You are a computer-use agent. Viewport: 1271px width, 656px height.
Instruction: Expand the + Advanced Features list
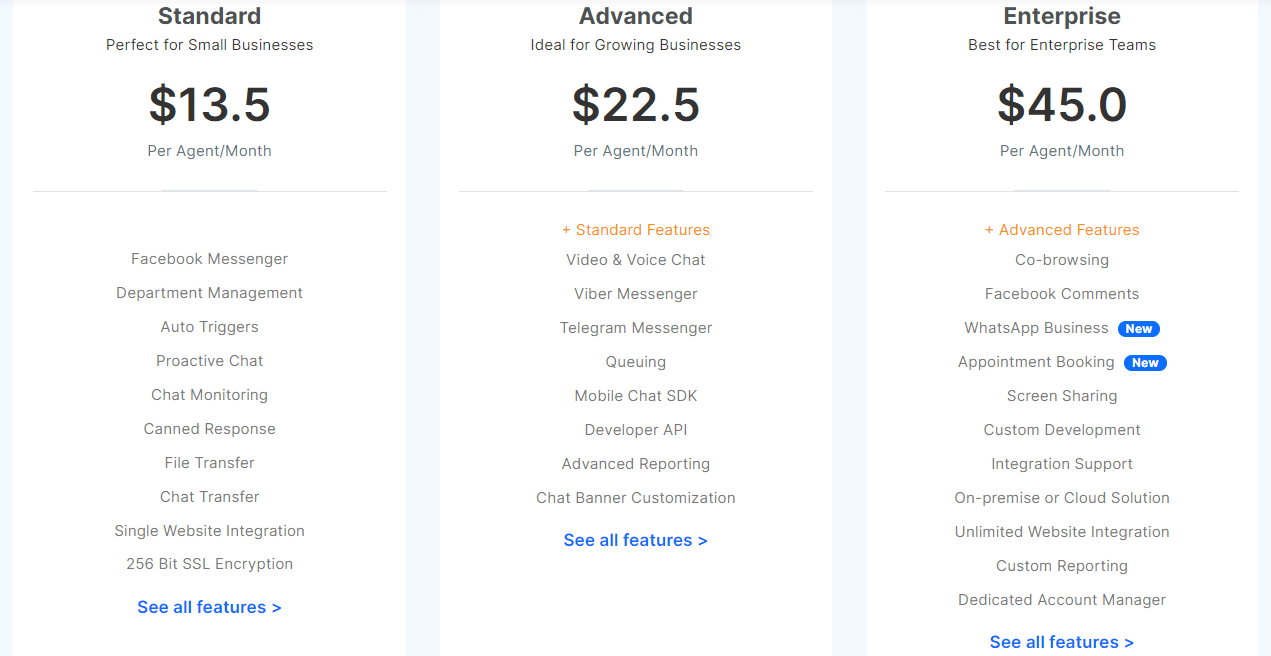point(1062,229)
